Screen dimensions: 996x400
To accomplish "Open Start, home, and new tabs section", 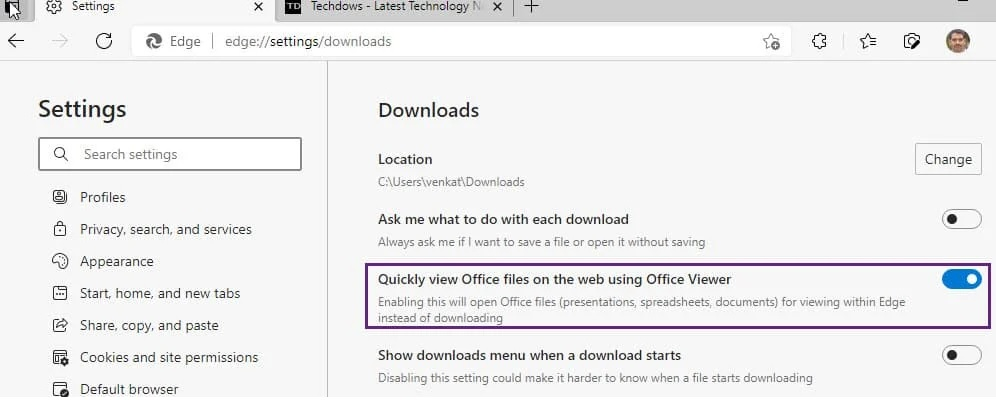I will point(160,293).
